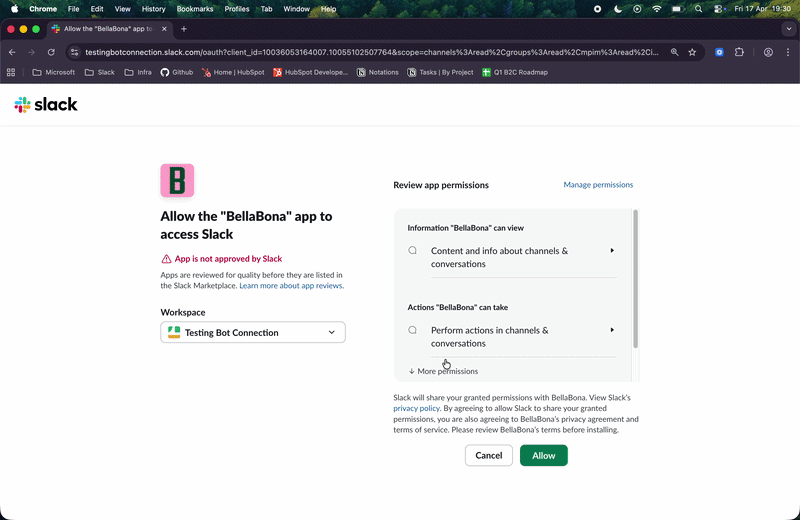The height and width of the screenshot is (520, 800).
Task: Bookmark this page with the star icon
Action: [692, 52]
